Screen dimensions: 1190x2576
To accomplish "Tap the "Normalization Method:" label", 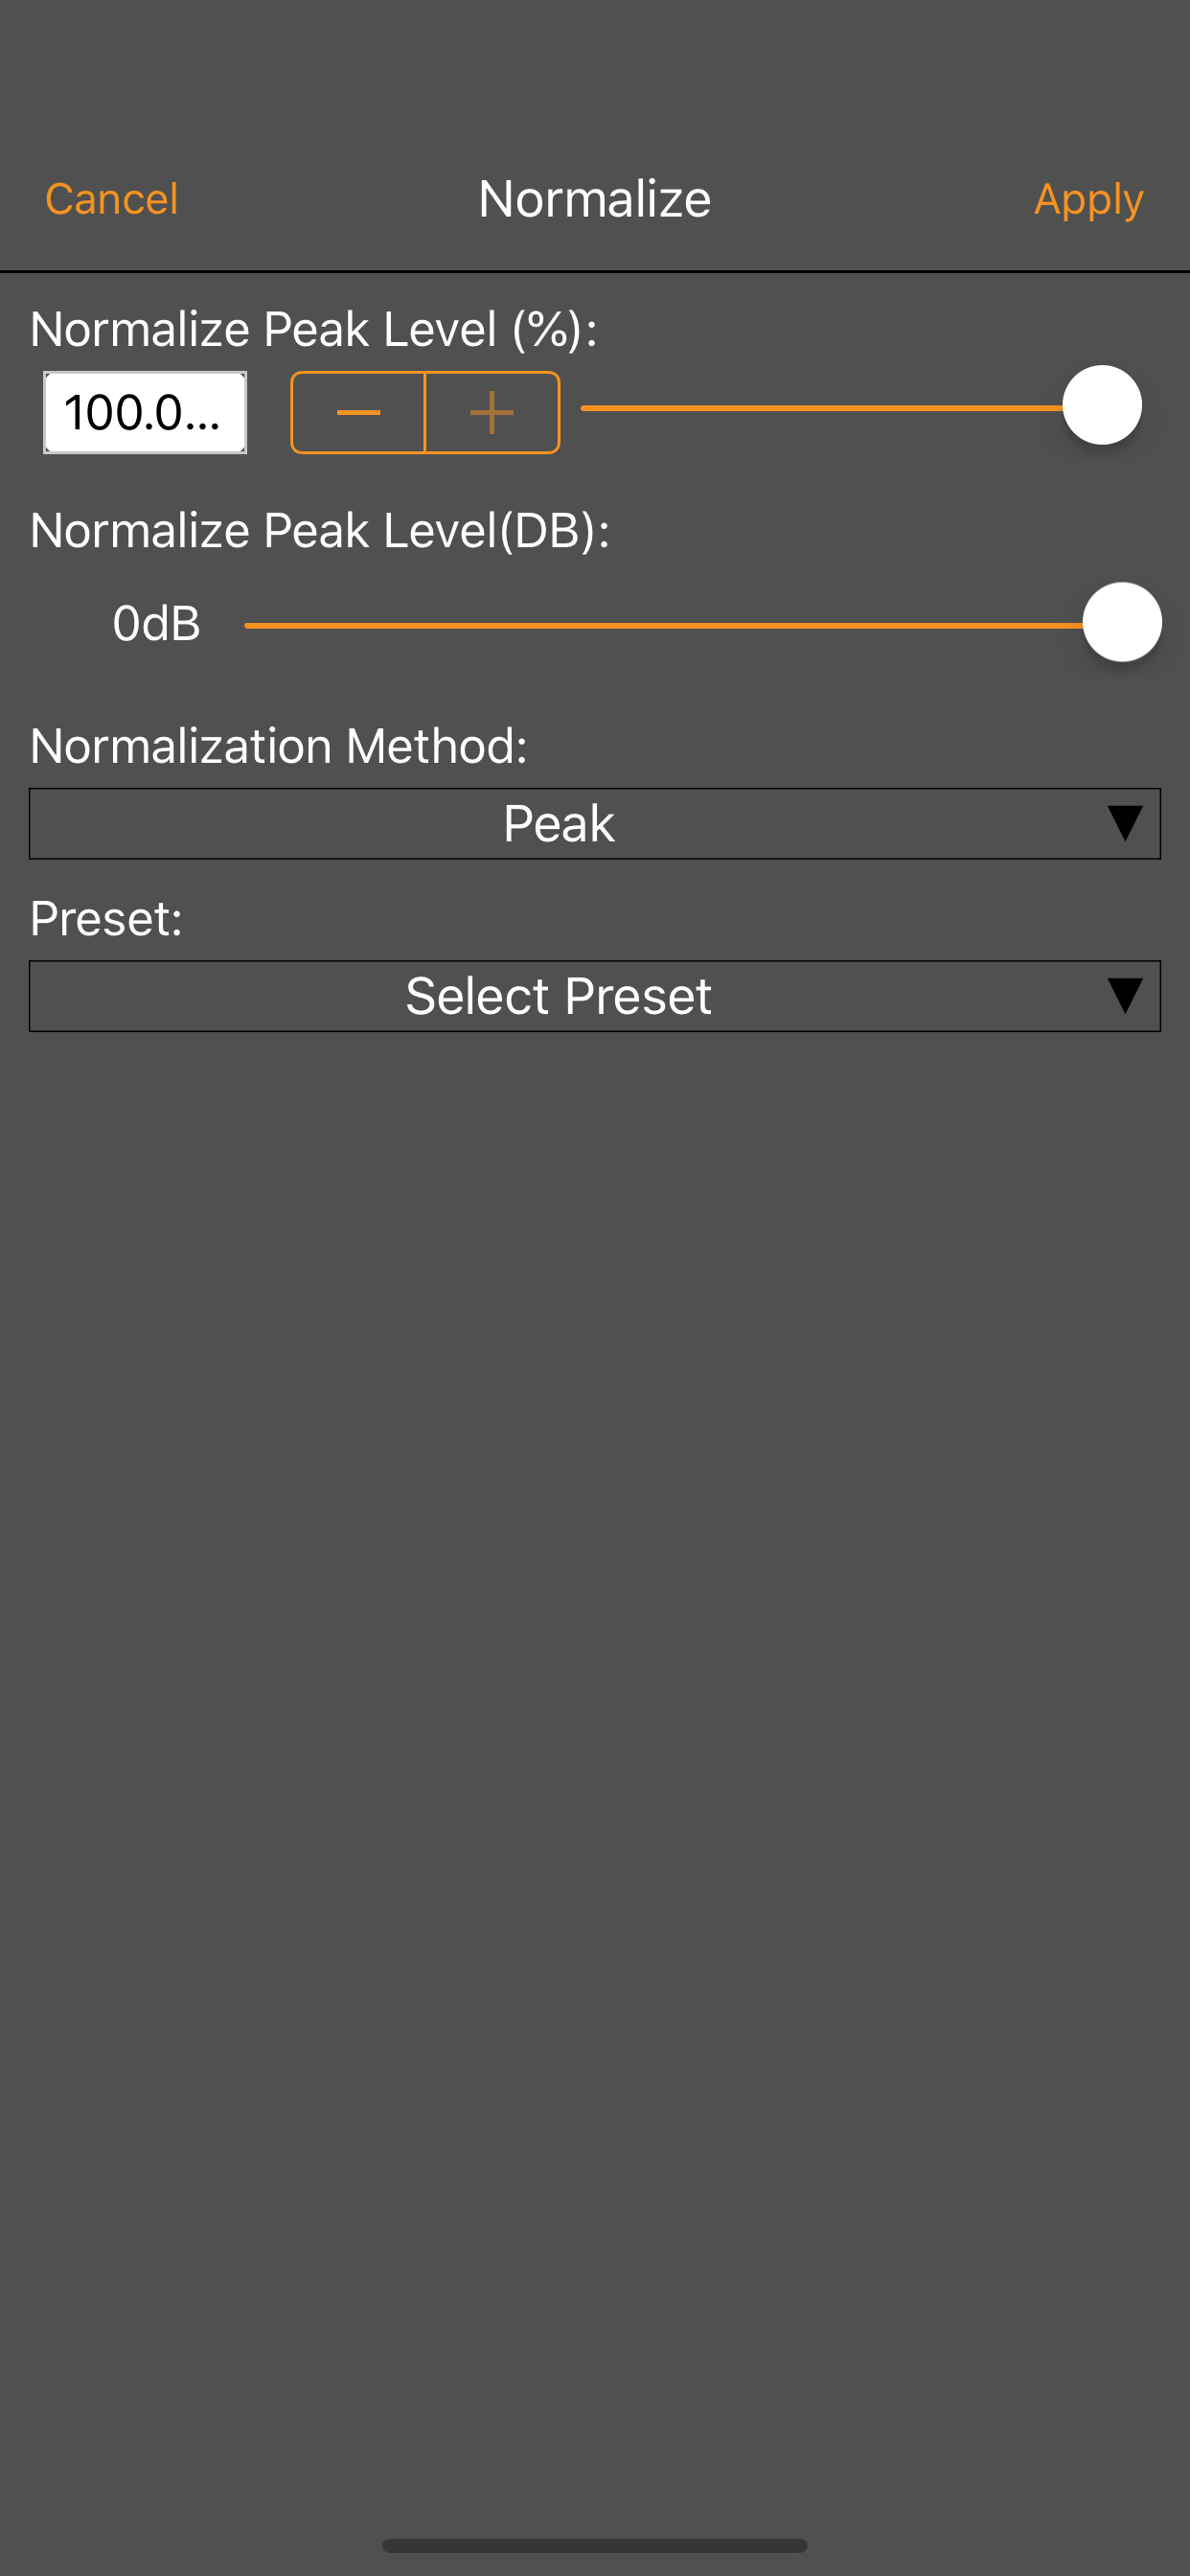I will point(278,746).
